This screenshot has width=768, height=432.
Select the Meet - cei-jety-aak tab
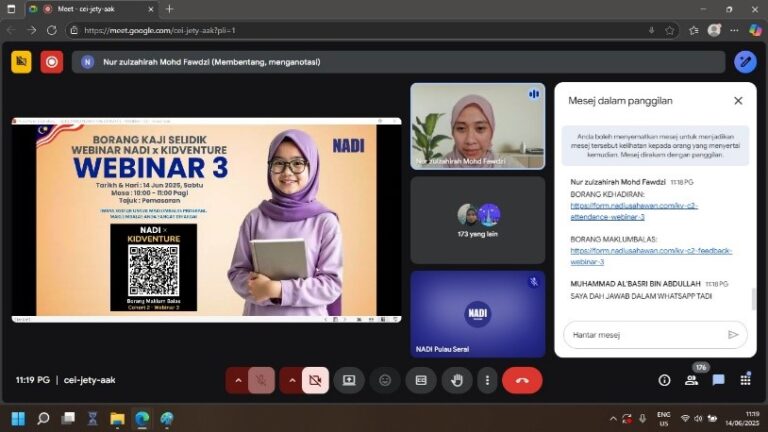tap(92, 9)
